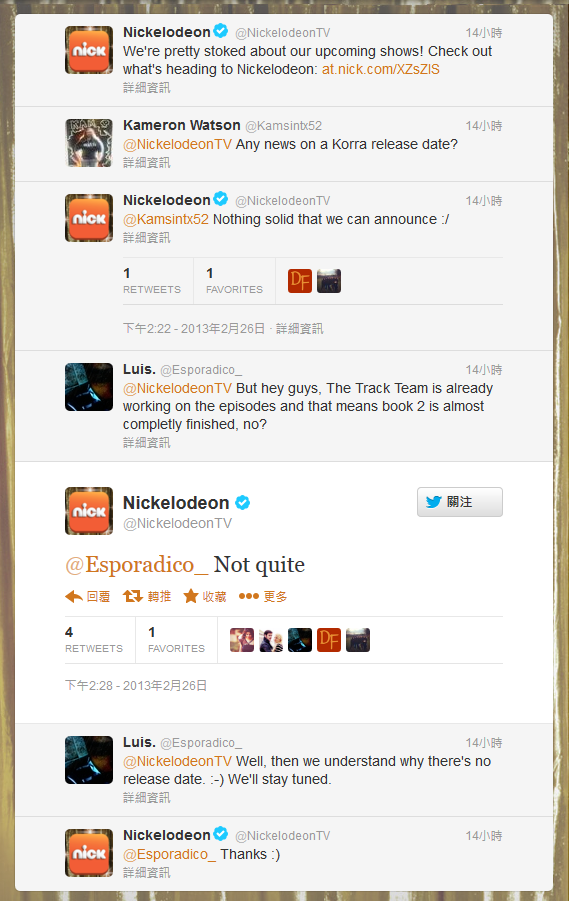Click the reply arrow icon under Not quite
Viewport: 569px width, 901px height.
pyautogui.click(x=74, y=596)
